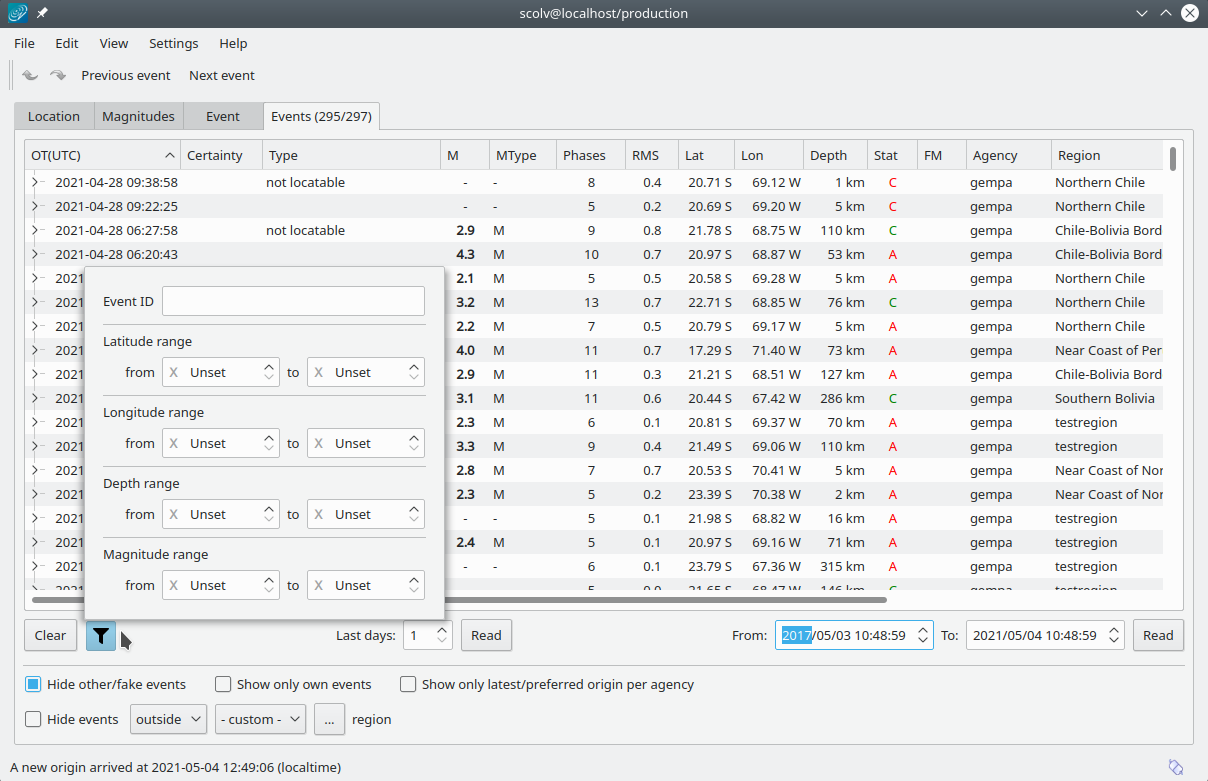Image resolution: width=1208 pixels, height=781 pixels.
Task: Clear the Magnitude range to value using X
Action: (319, 585)
